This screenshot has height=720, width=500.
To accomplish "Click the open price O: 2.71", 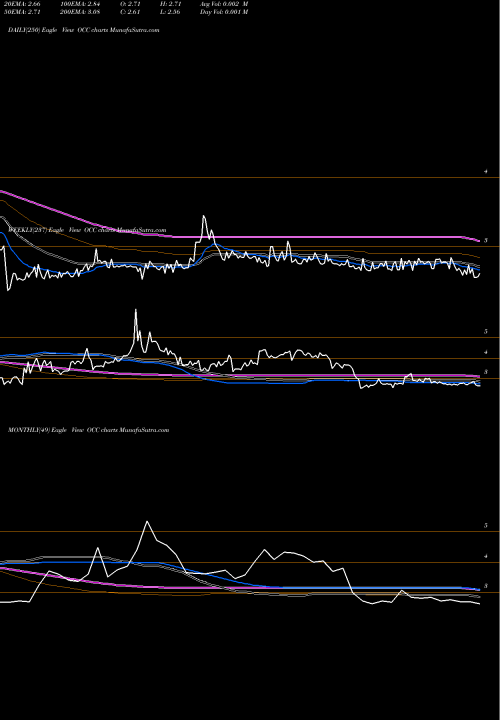I will click(x=130, y=4).
